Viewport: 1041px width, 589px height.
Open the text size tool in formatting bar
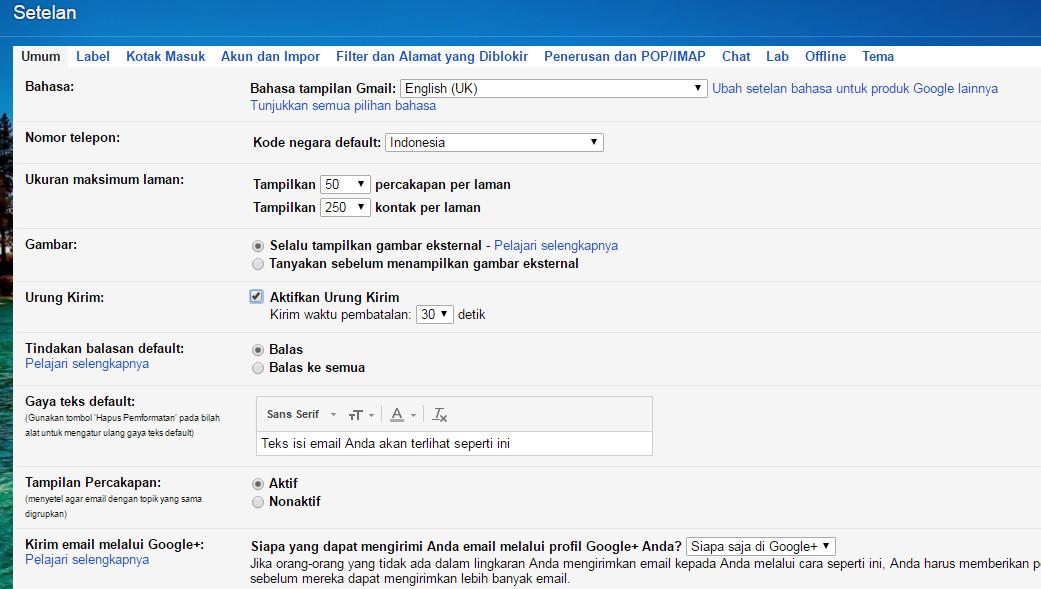(x=360, y=415)
